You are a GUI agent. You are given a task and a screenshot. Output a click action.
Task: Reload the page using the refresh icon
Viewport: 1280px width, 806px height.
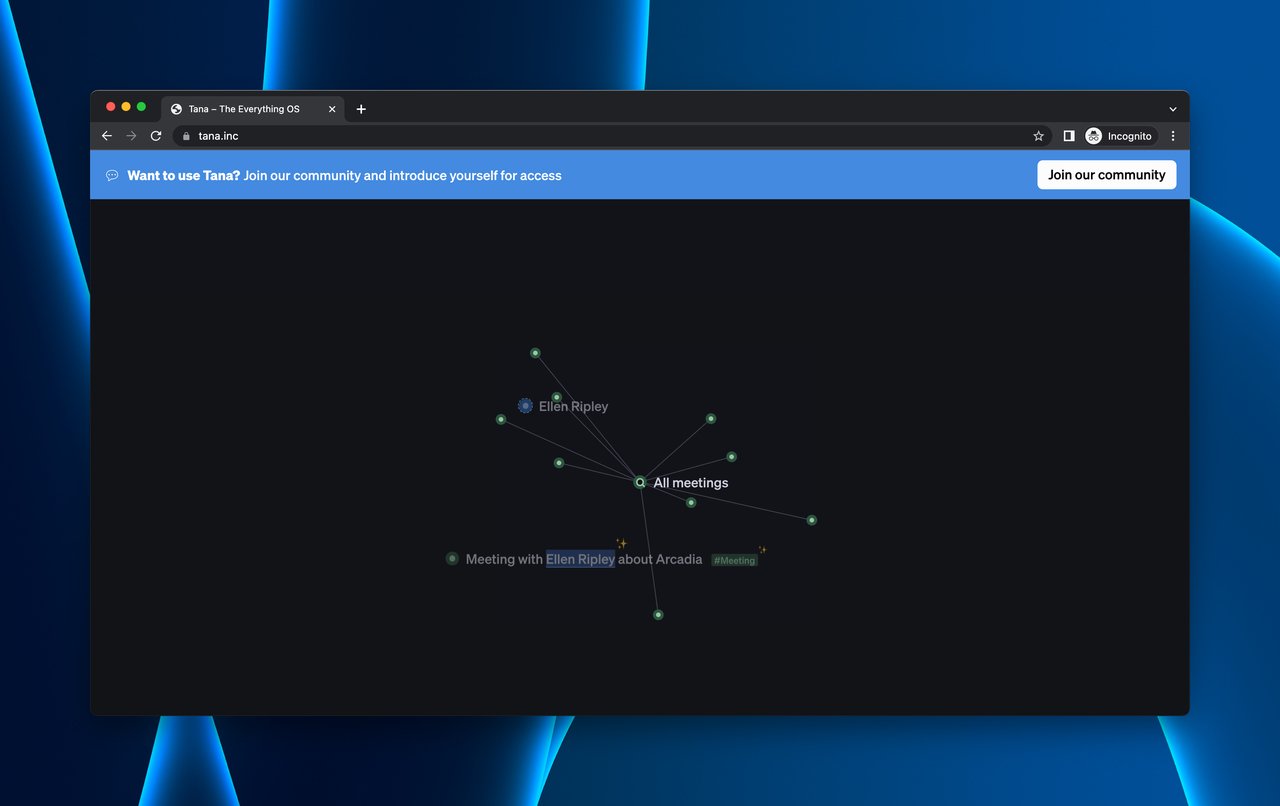[x=156, y=136]
